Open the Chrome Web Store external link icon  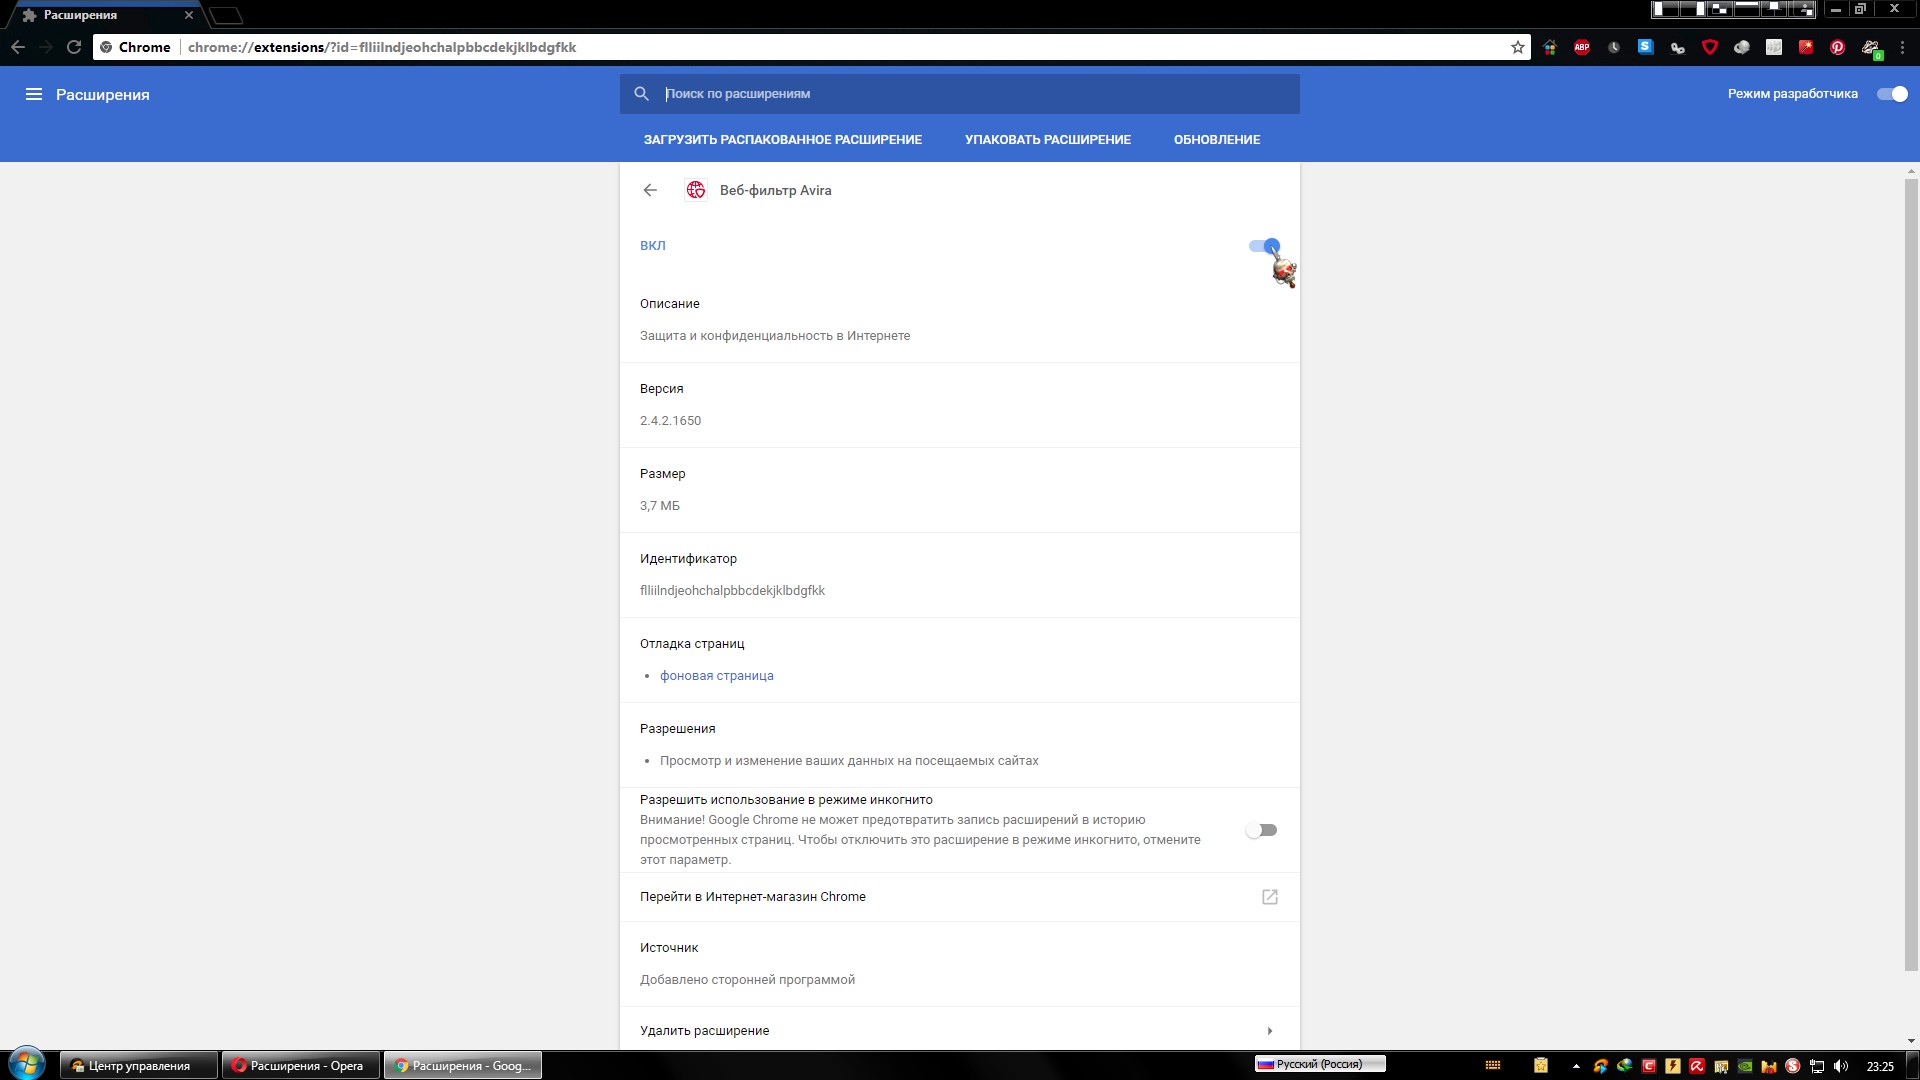coord(1270,897)
